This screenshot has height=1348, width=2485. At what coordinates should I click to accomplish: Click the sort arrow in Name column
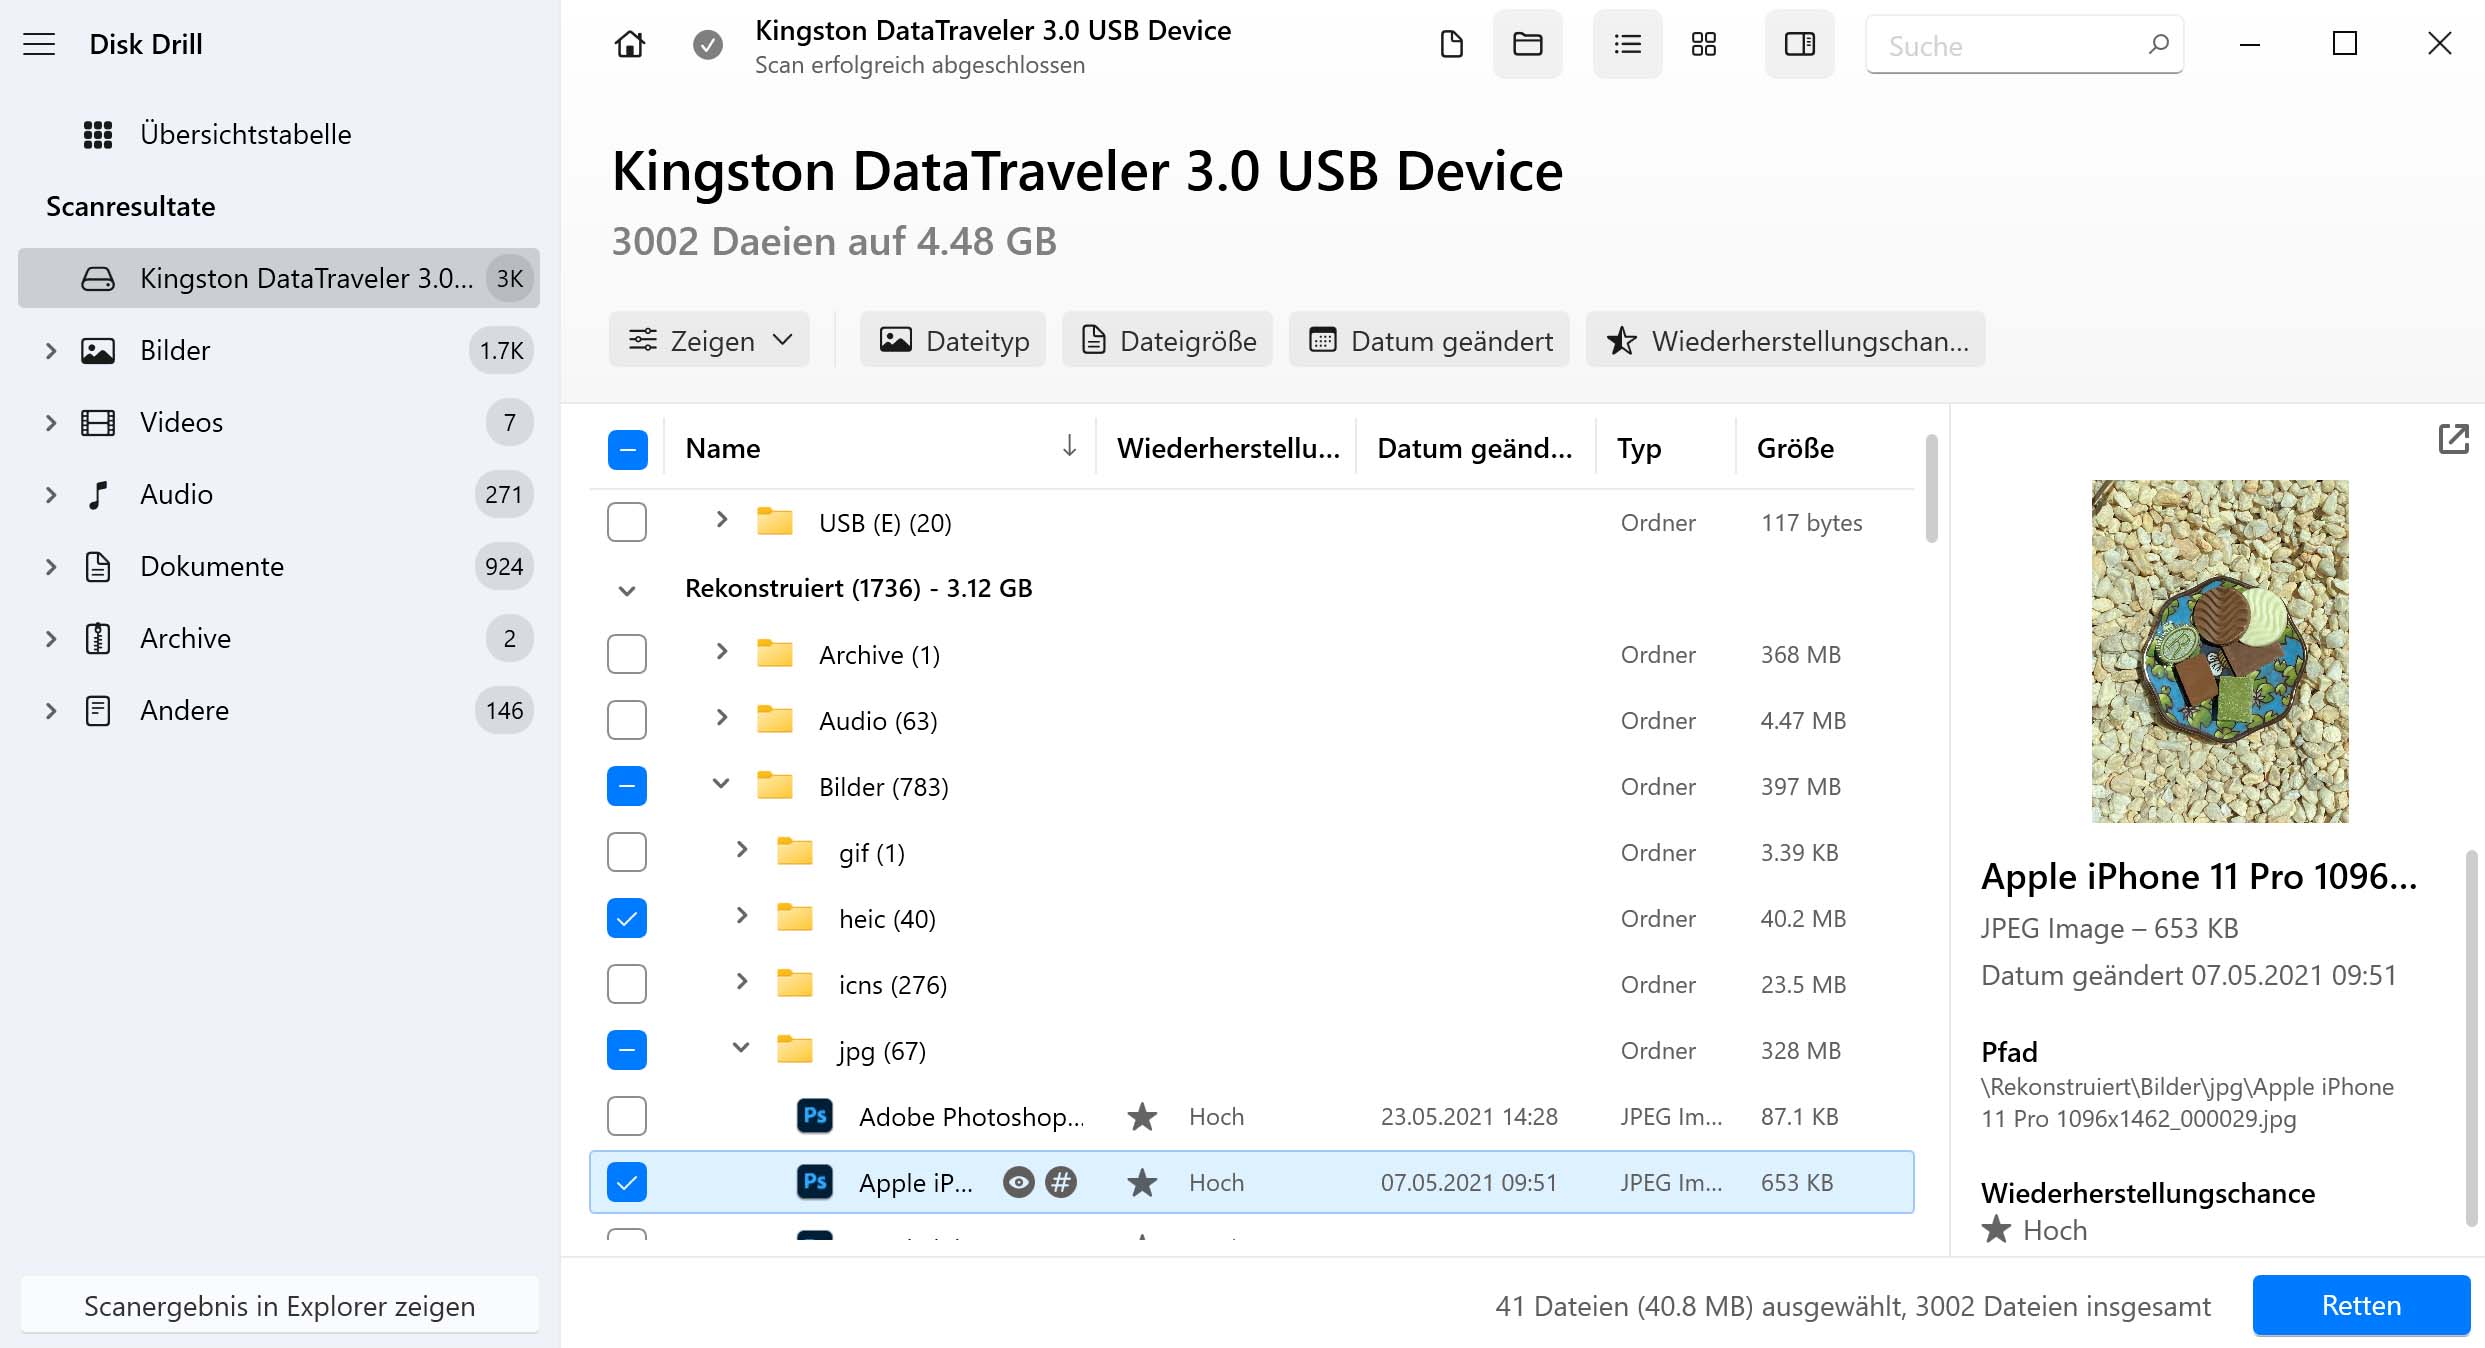click(1069, 446)
